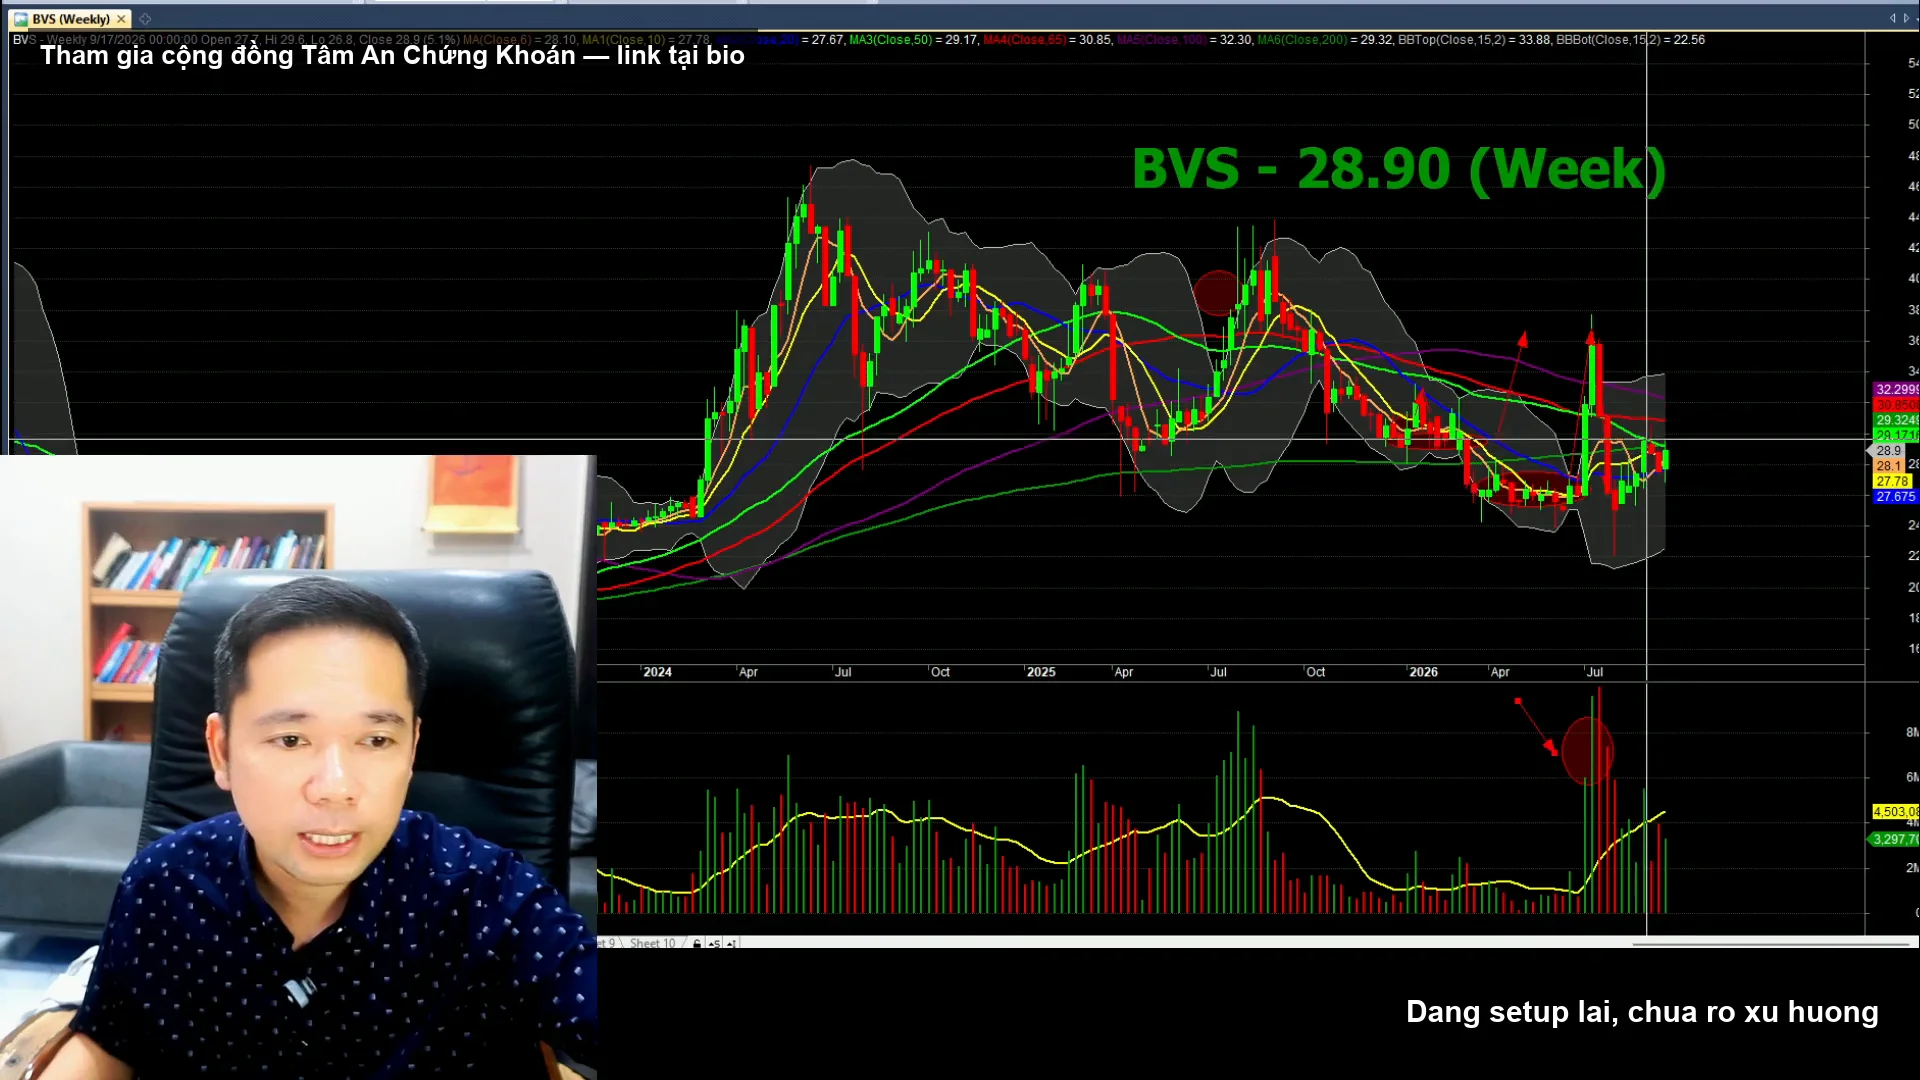Click the lock icon next to Sheet 10
1920x1080 pixels.
click(697, 943)
